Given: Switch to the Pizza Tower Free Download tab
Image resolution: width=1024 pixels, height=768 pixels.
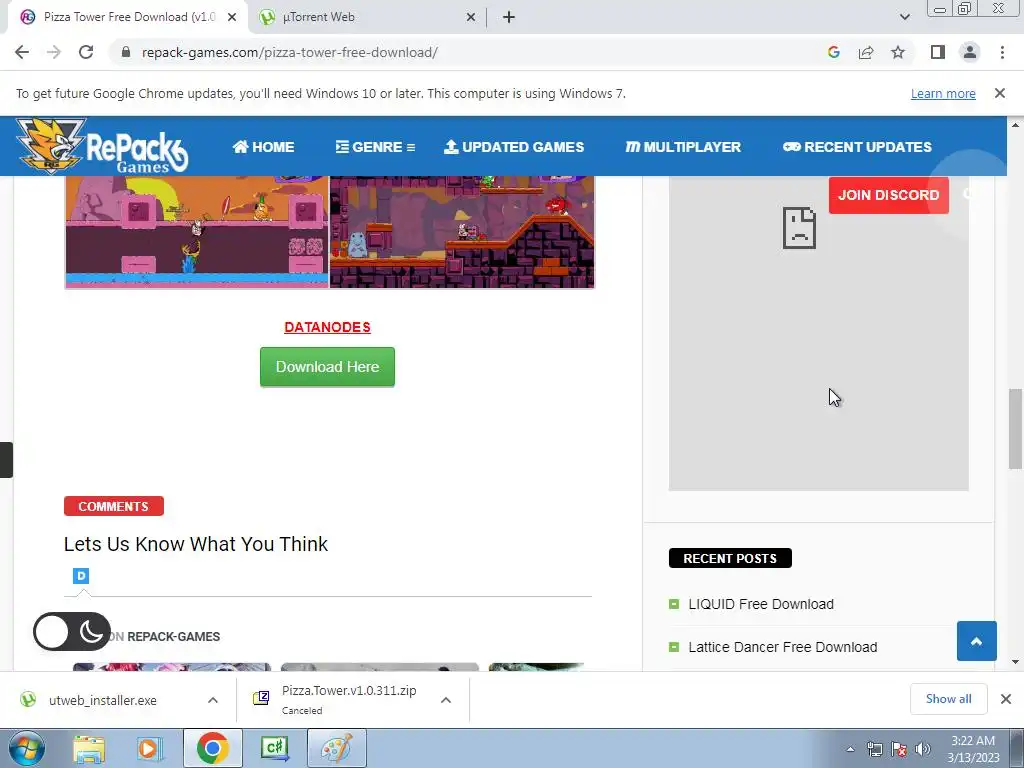Looking at the screenshot, I should tap(127, 18).
